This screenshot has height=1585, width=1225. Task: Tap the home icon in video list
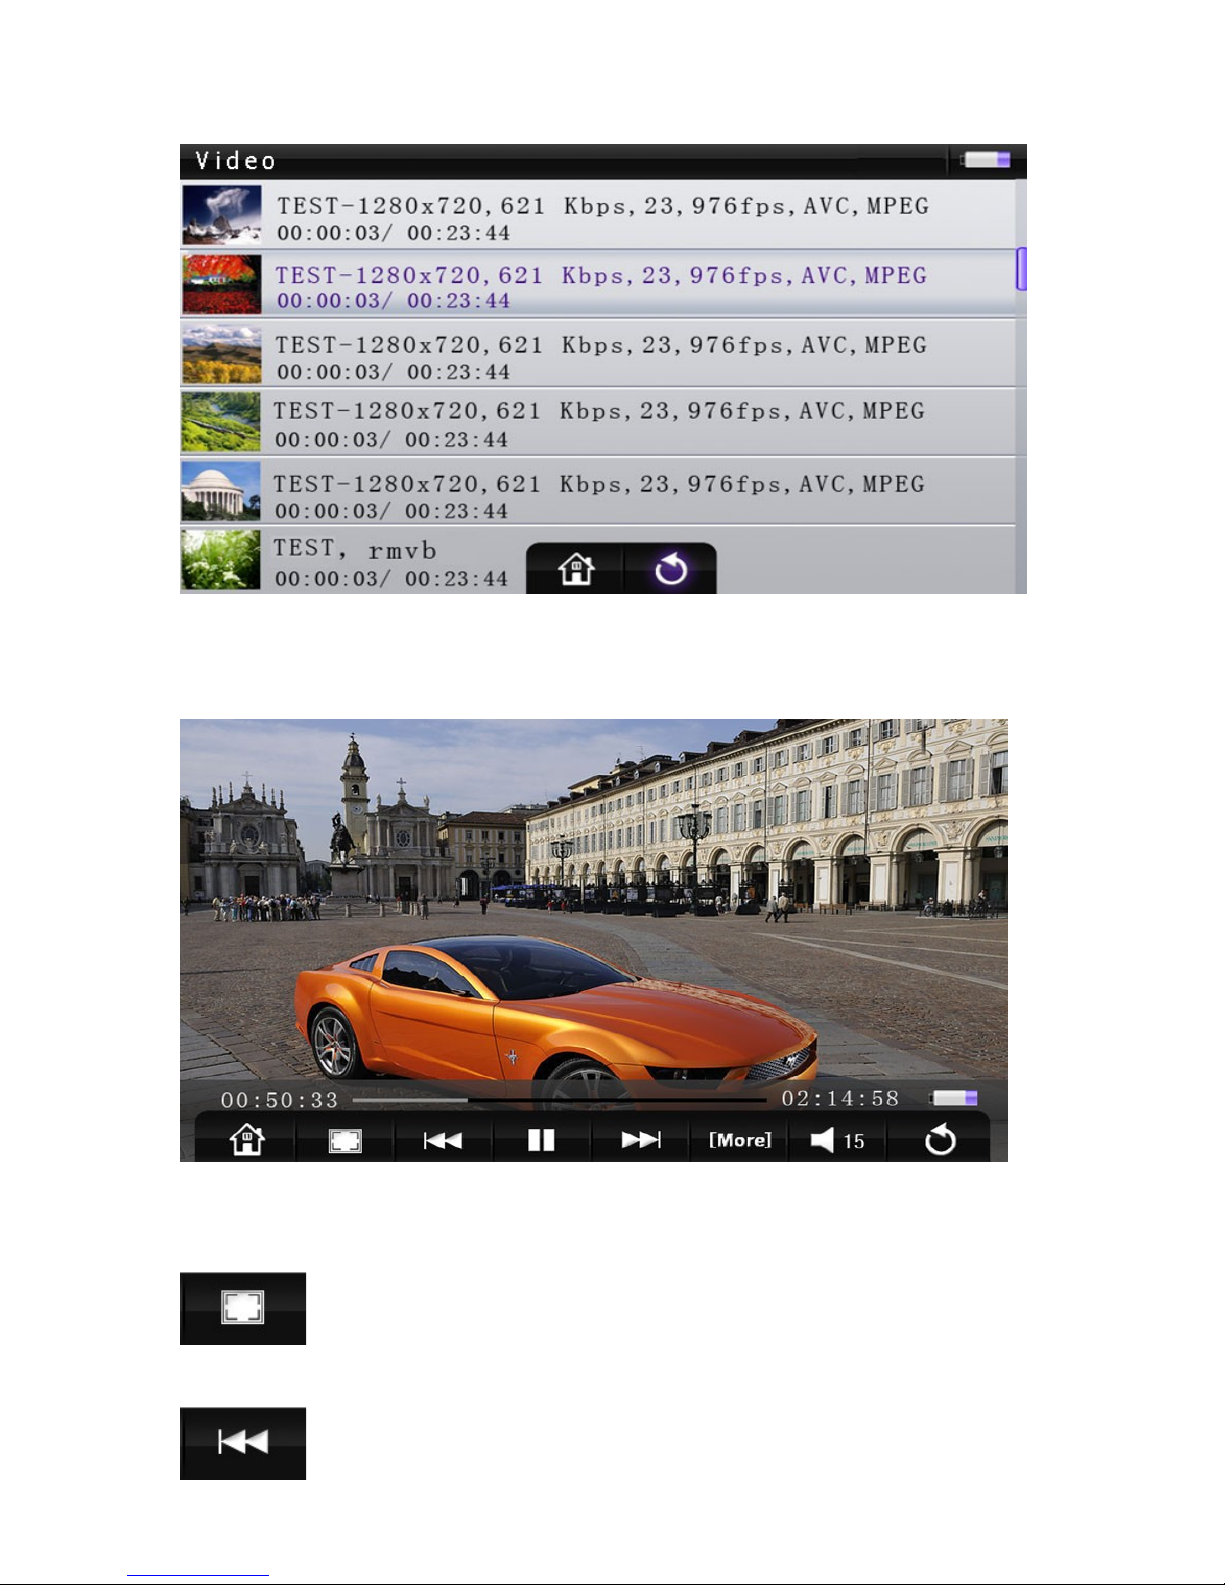pos(576,569)
